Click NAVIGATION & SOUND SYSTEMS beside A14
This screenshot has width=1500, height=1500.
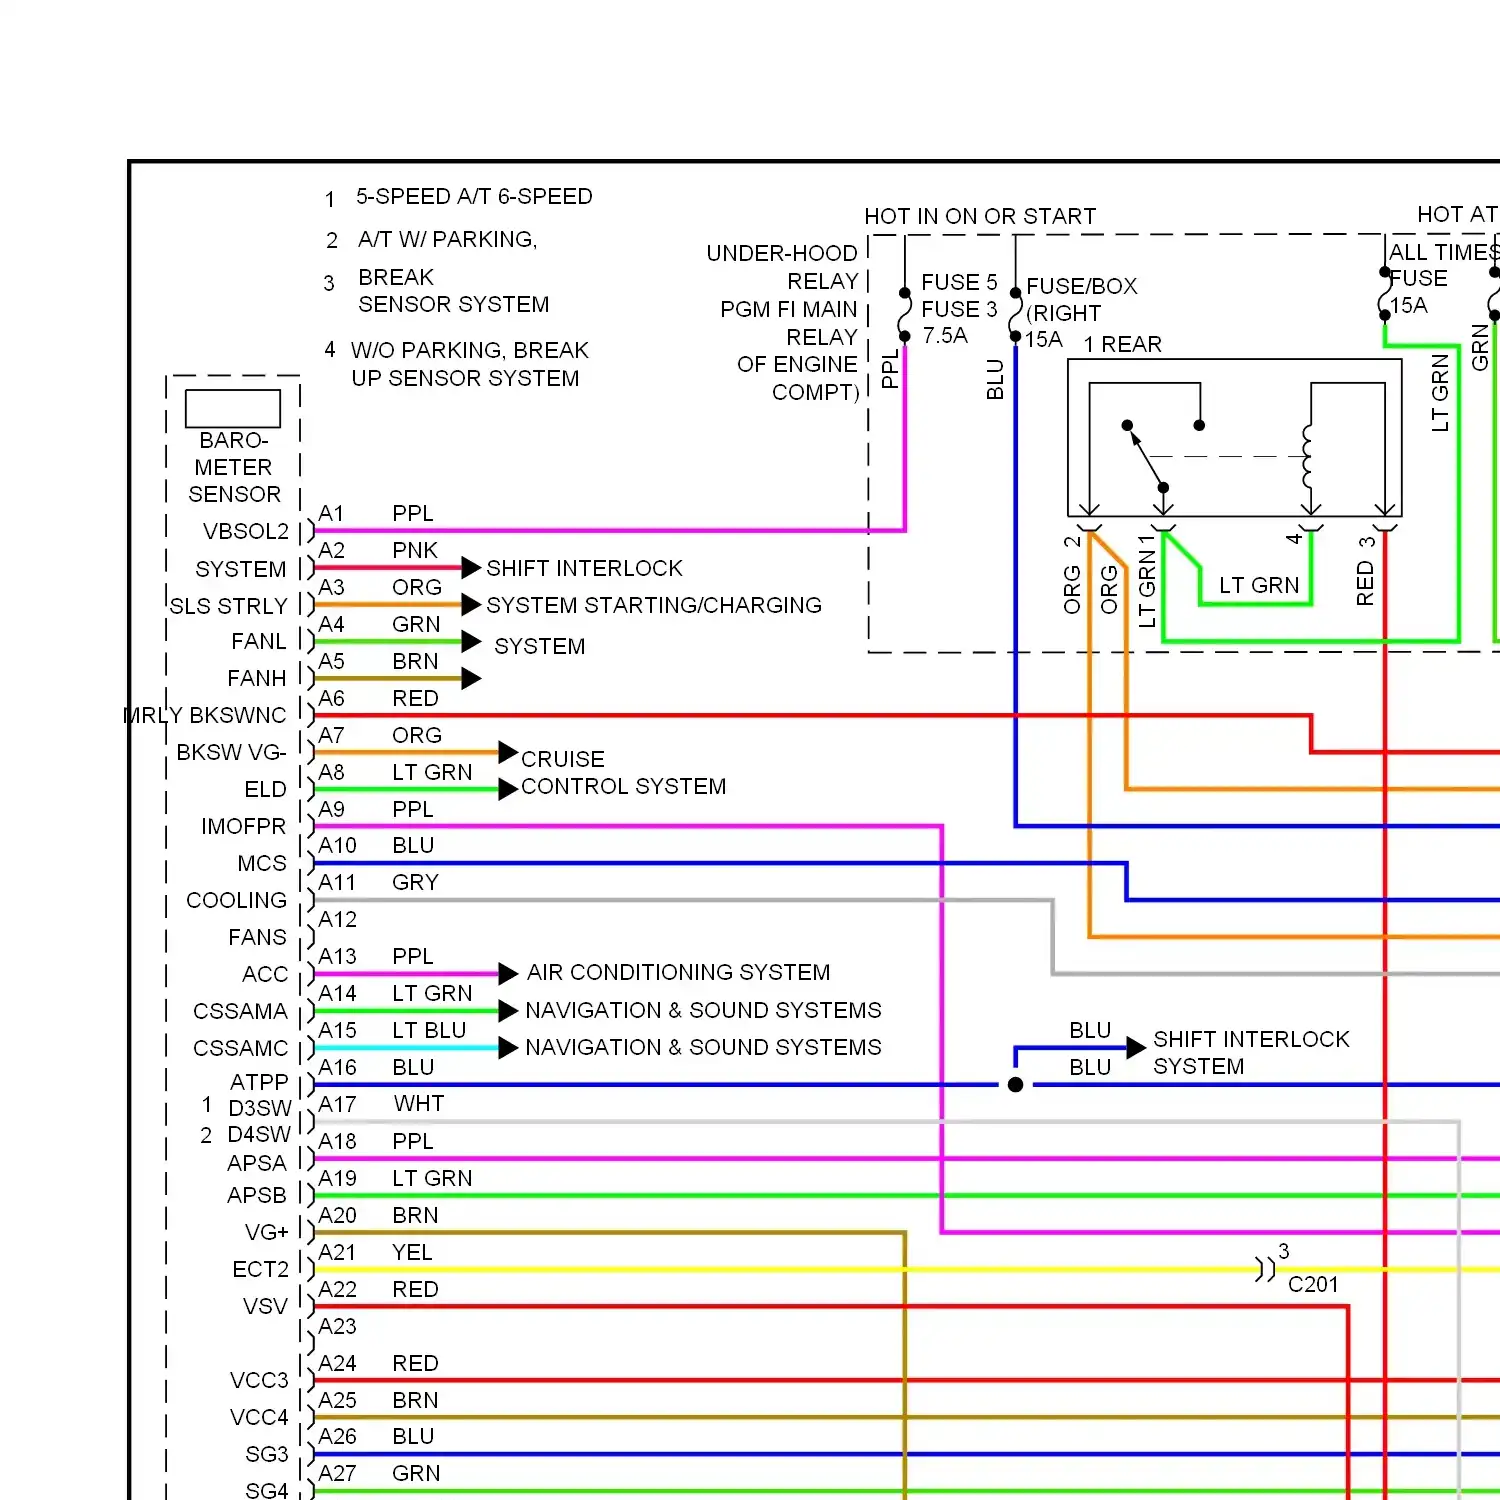pyautogui.click(x=703, y=1011)
